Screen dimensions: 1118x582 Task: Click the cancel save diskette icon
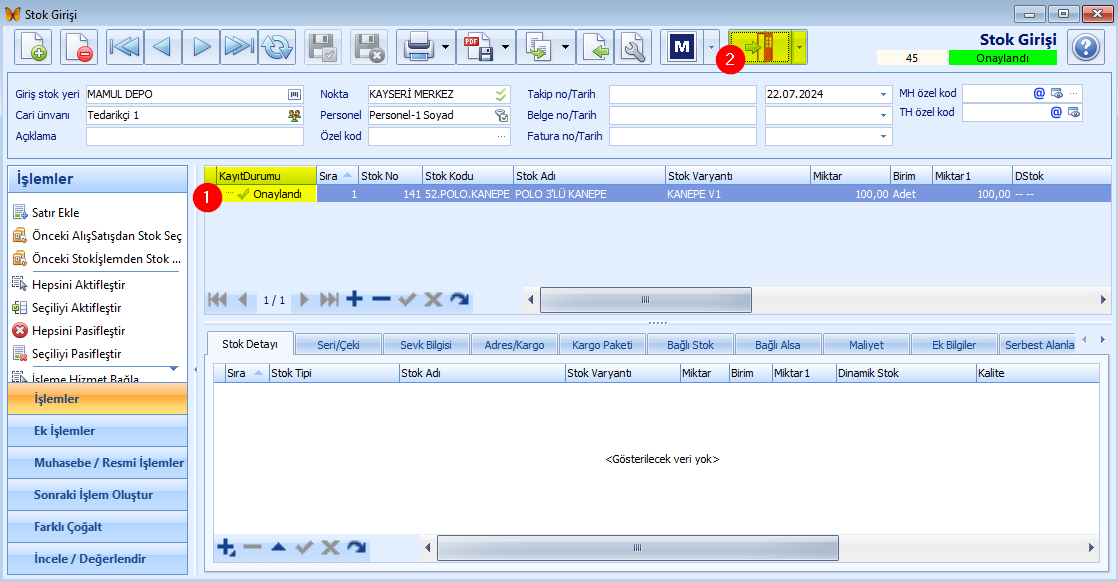pos(369,48)
